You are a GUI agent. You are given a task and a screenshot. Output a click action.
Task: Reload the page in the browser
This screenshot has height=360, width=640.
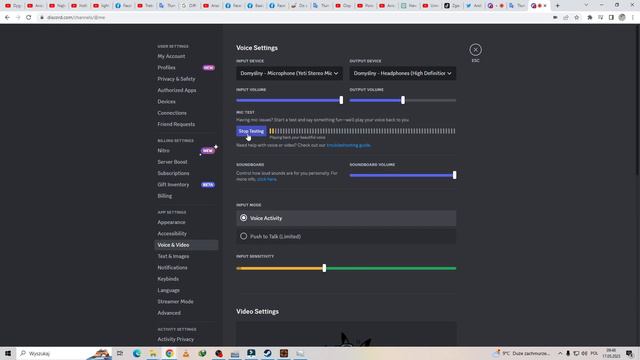pos(29,18)
